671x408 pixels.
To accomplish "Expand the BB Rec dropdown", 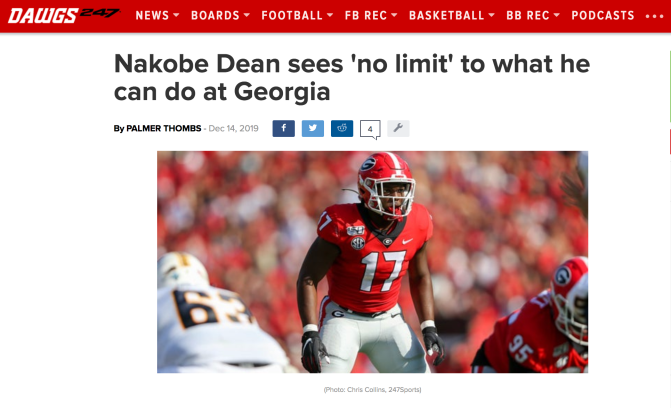I will [533, 15].
